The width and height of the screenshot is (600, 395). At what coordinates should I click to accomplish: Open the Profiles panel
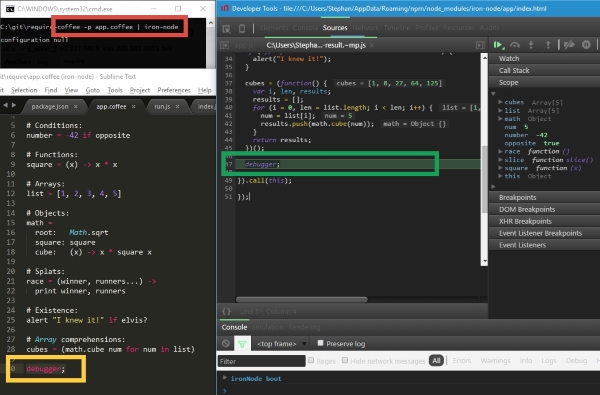[427, 28]
